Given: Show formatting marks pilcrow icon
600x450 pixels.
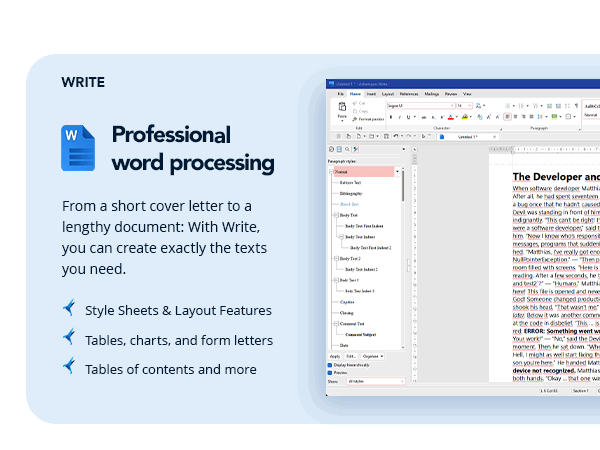Looking at the screenshot, I should click(x=576, y=106).
